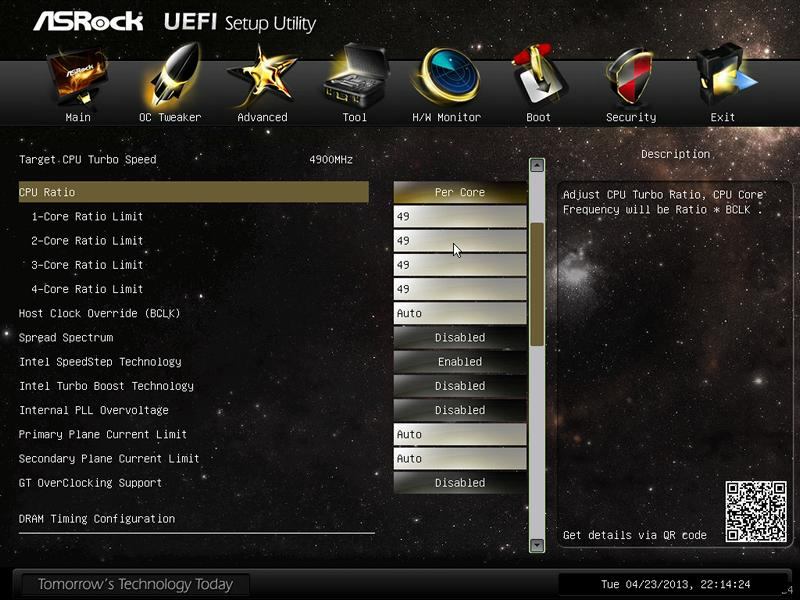Viewport: 800px width, 600px height.
Task: Open the Main monitor icon
Action: (x=78, y=77)
